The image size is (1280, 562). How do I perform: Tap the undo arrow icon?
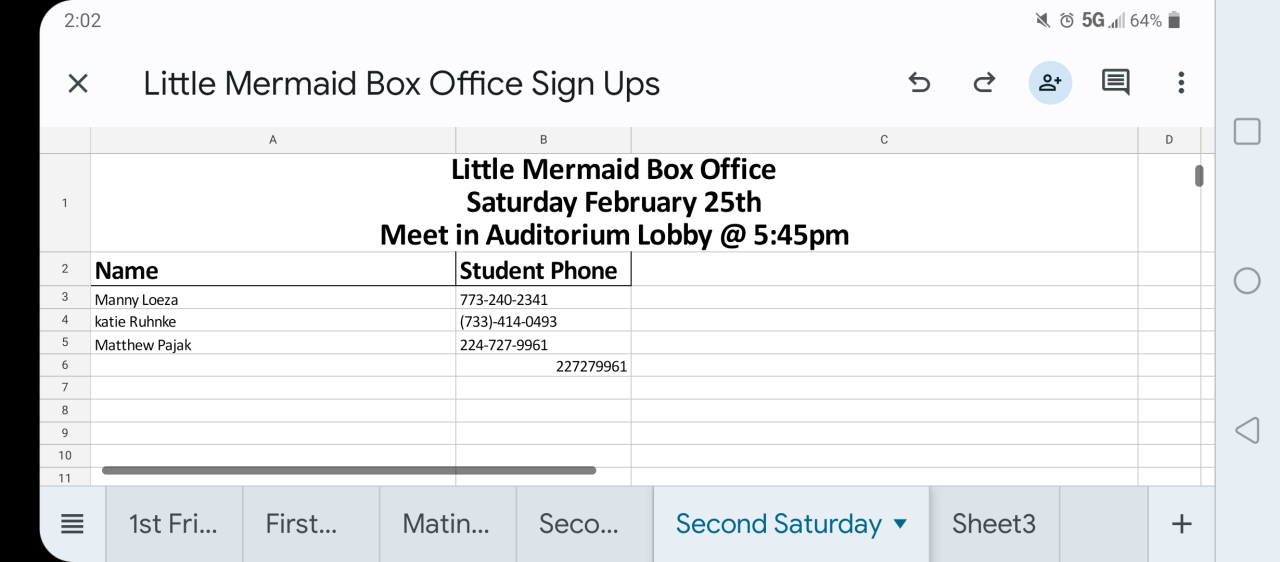coord(919,83)
